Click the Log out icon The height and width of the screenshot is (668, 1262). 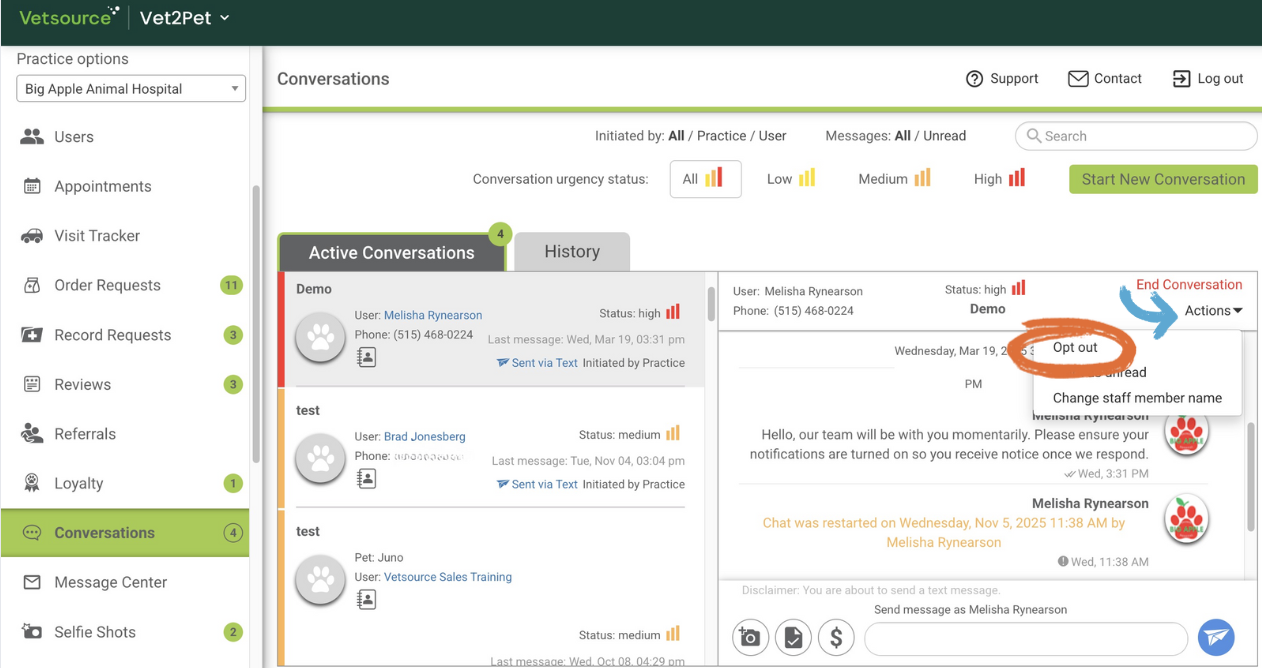pos(1181,79)
